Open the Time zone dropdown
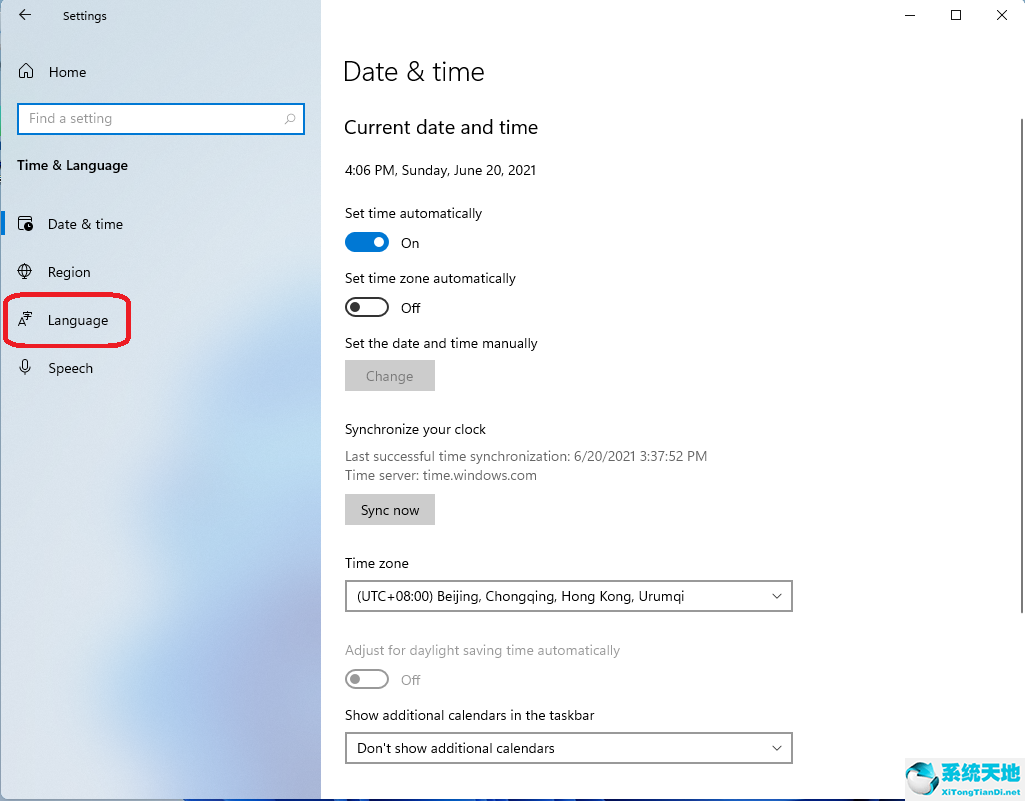The width and height of the screenshot is (1025, 801). 568,596
